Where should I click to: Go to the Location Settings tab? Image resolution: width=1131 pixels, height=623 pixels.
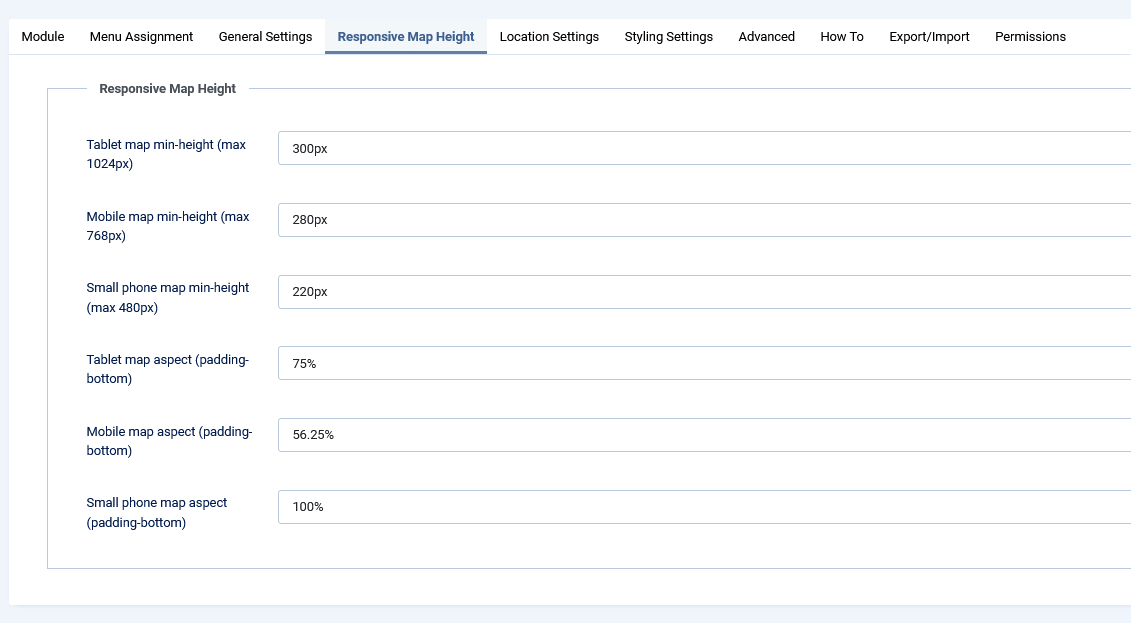pos(549,37)
